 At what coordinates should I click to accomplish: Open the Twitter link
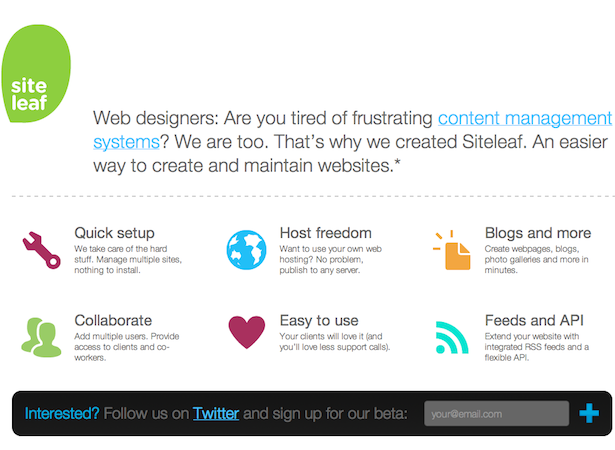coord(216,414)
